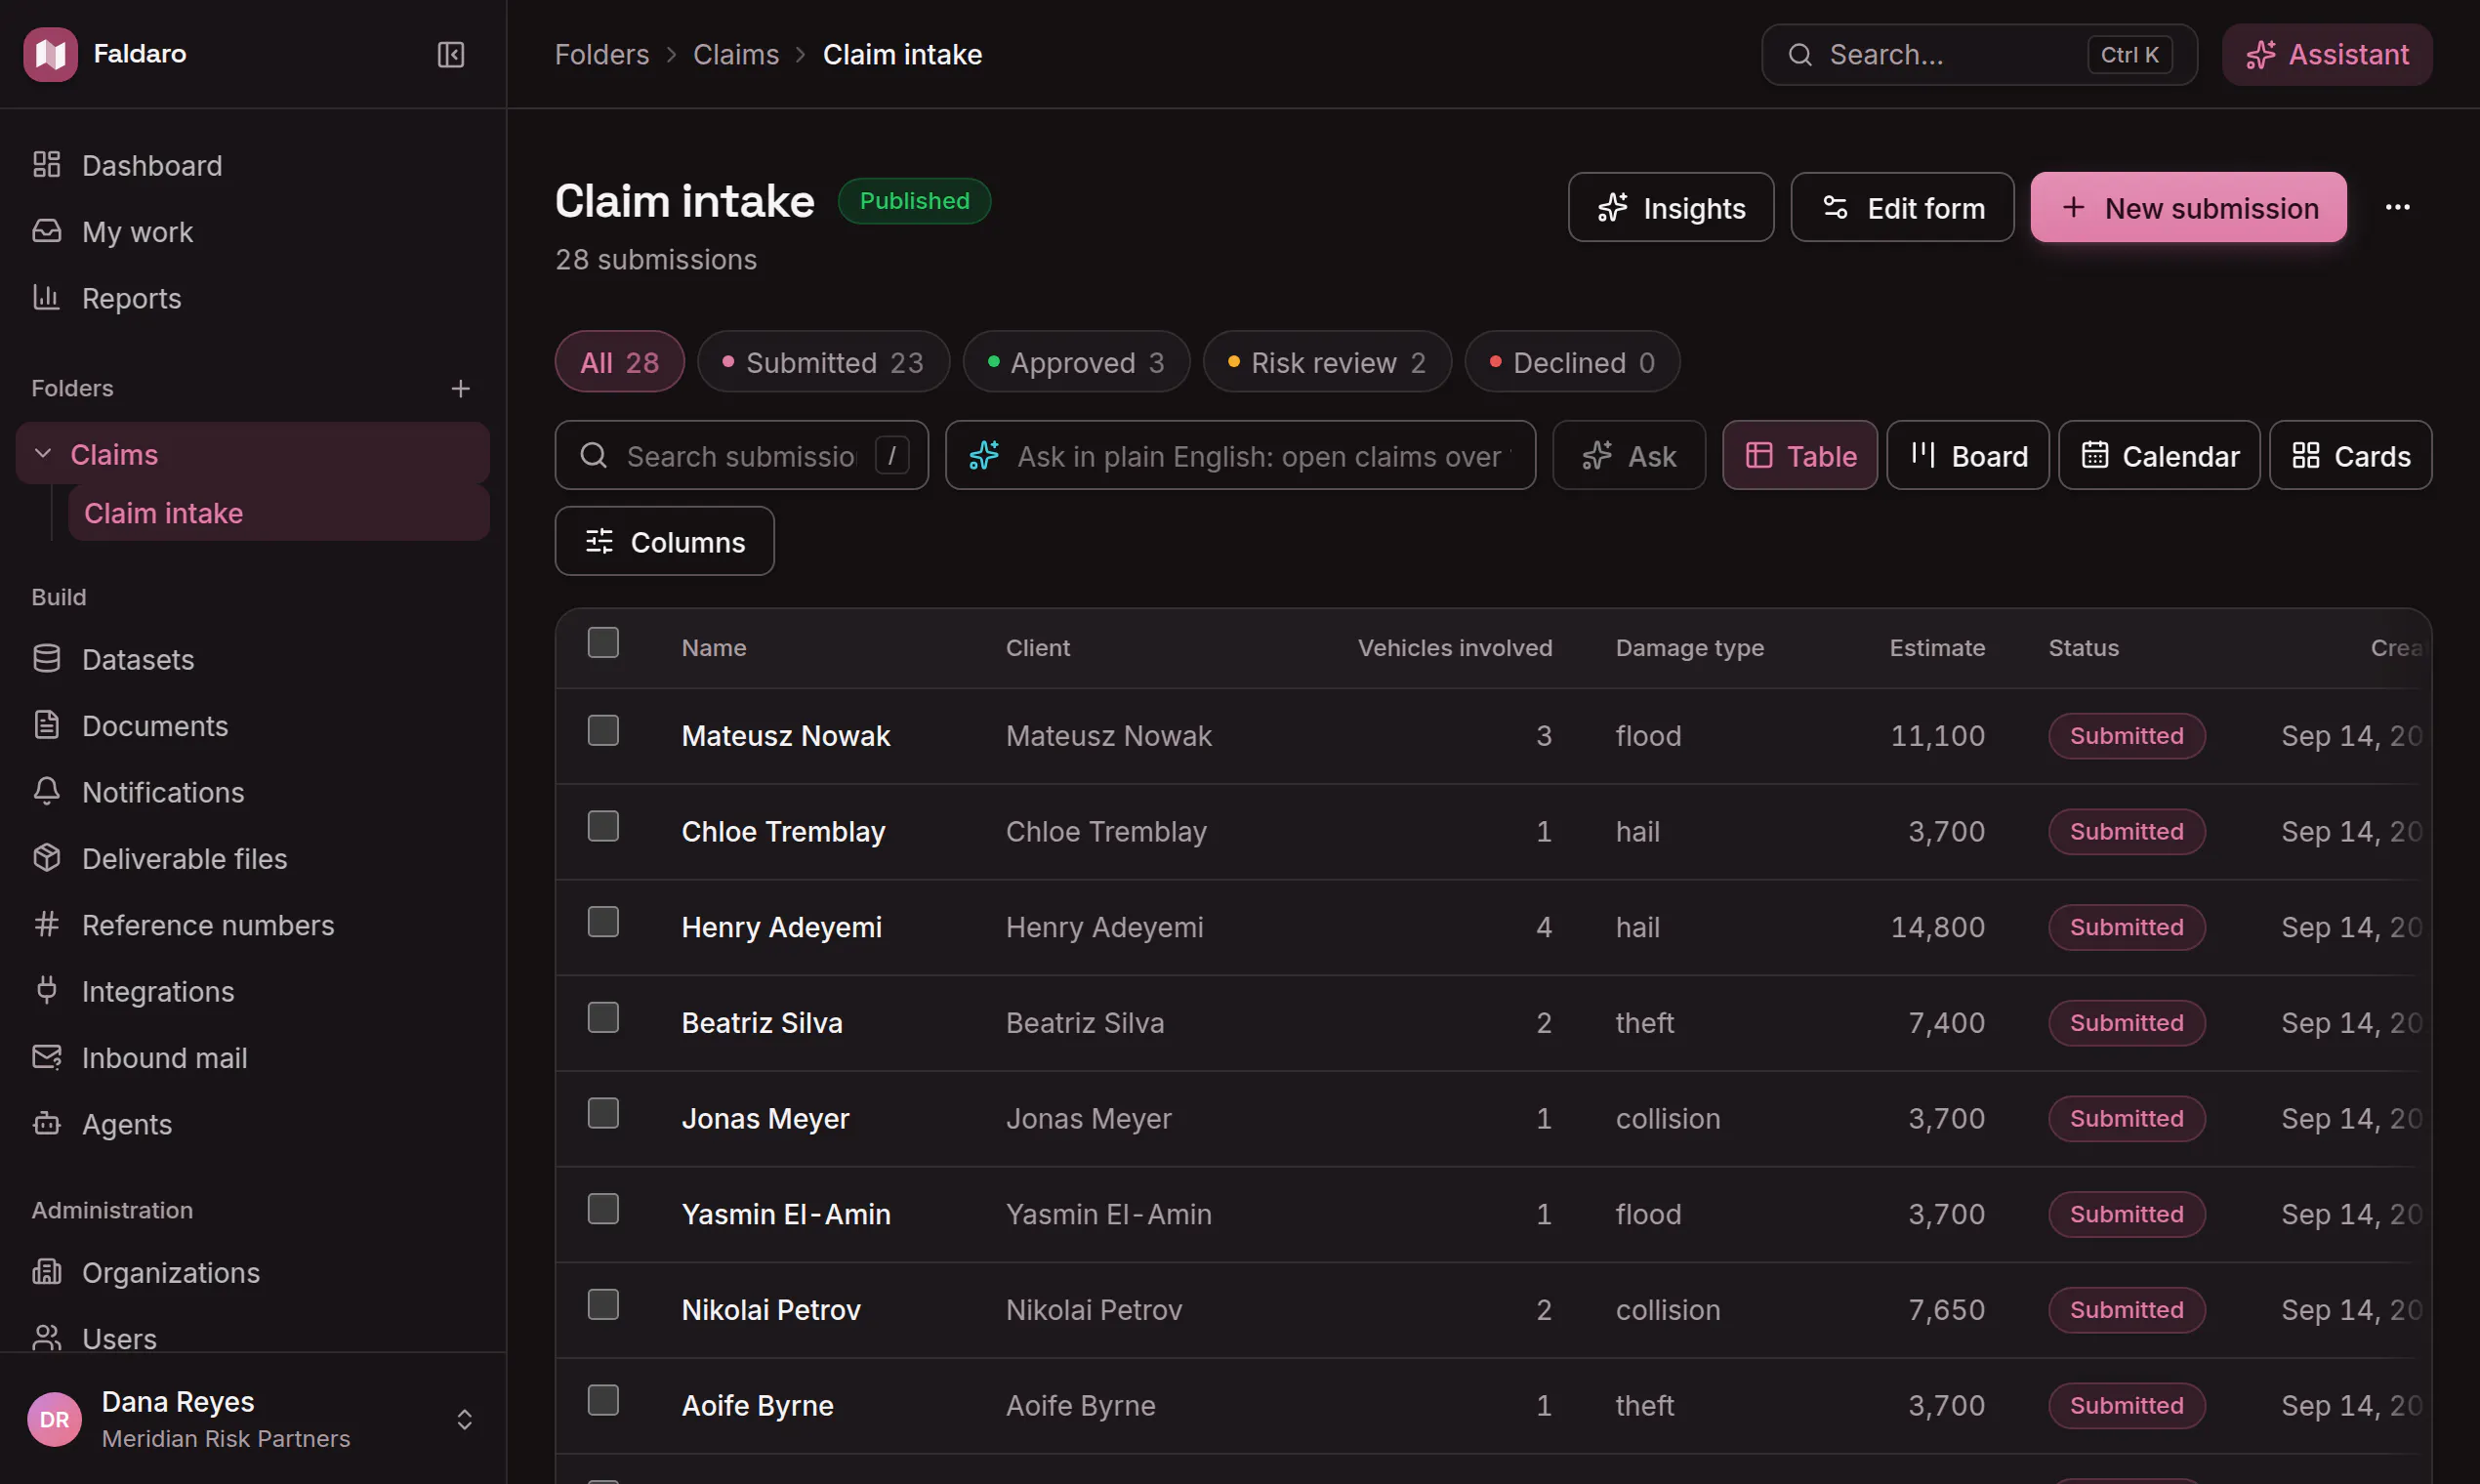Select the Henry Adeyemi row checkbox
Viewport: 2480px width, 1484px height.
click(x=603, y=922)
